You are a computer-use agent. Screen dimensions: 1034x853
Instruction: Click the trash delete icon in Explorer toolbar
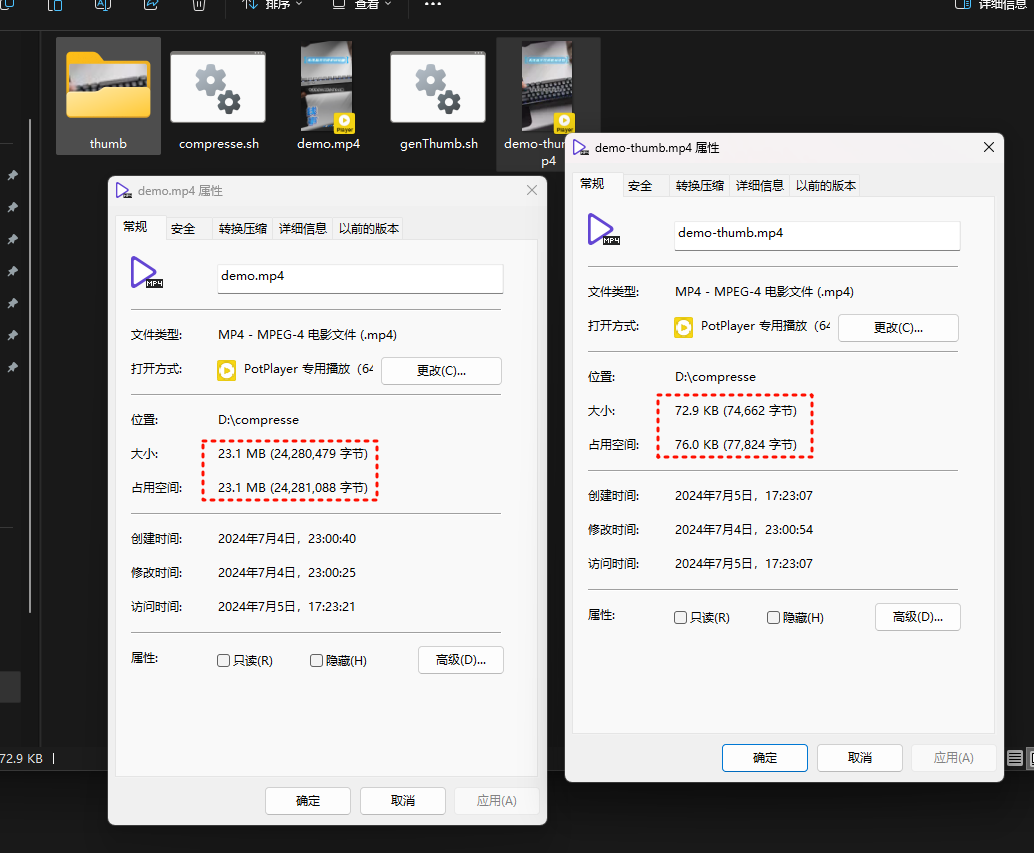click(x=198, y=5)
